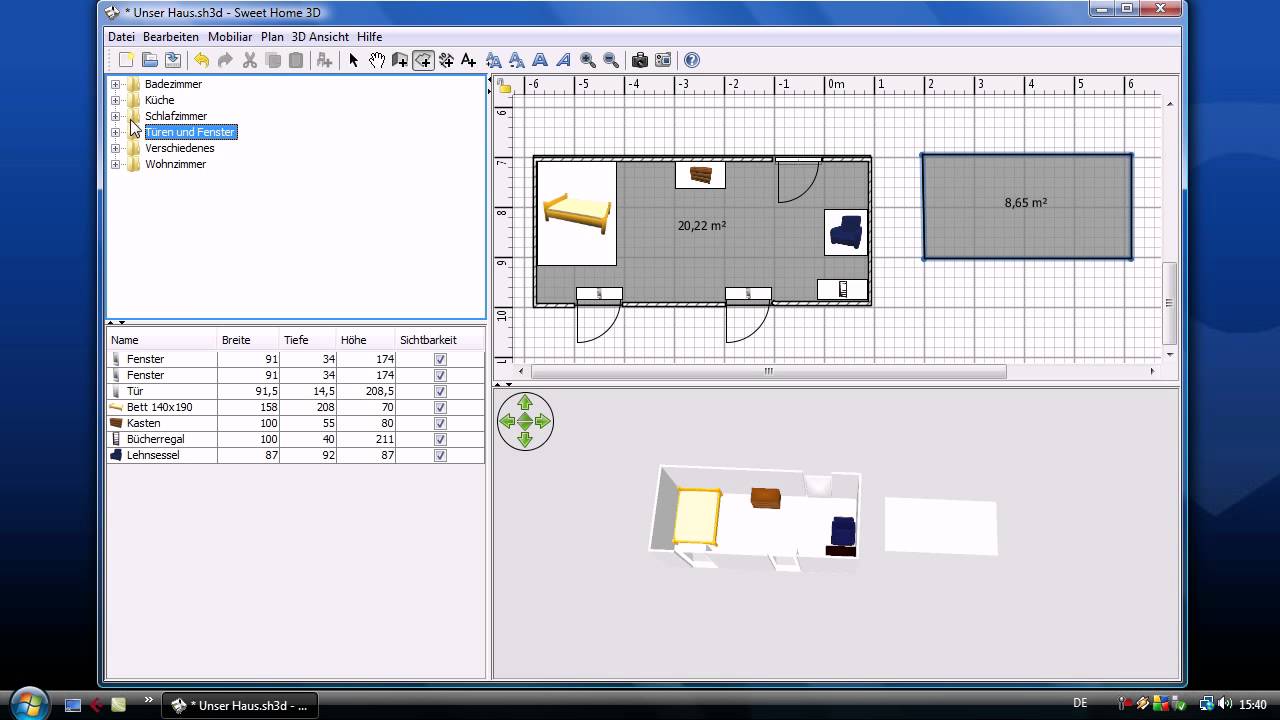Expand the Türen und Fenster folder
The image size is (1280, 720).
115,132
